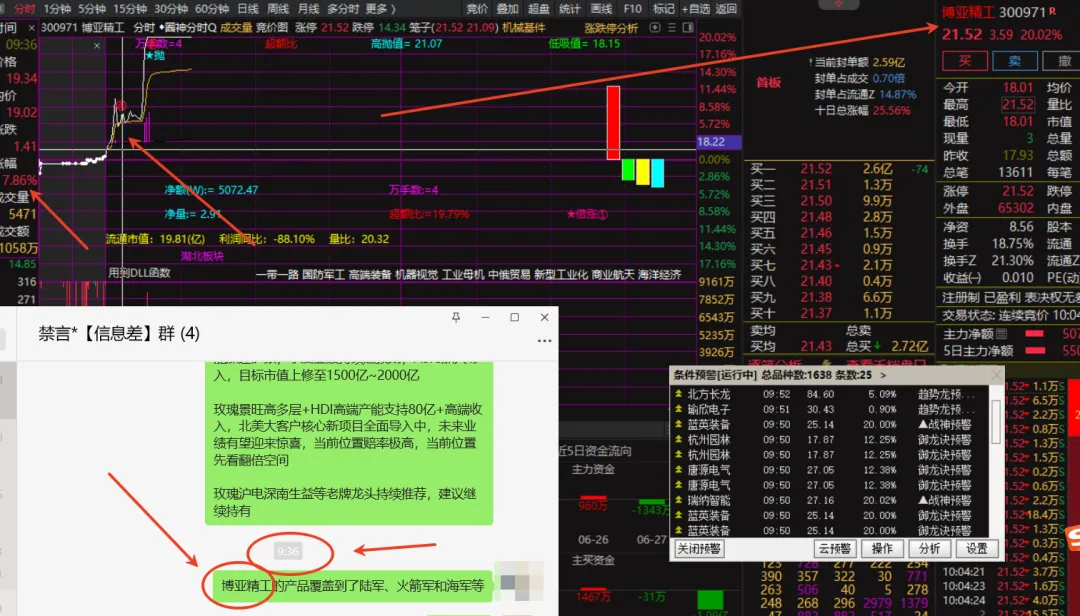Click the 国防军工 sector link

pyautogui.click(x=324, y=276)
